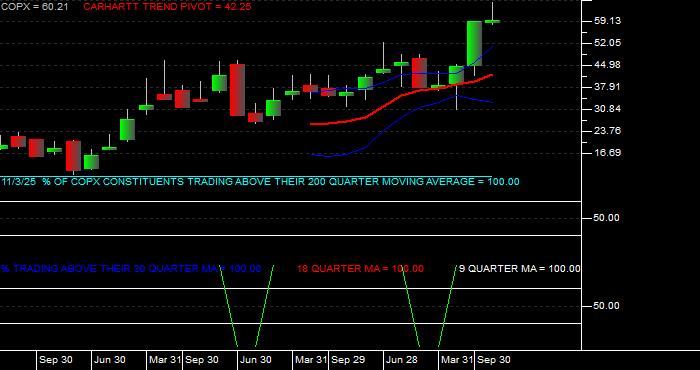This screenshot has width=700, height=370.
Task: Select the 200 quarter moving average breadth caption
Action: (261, 182)
